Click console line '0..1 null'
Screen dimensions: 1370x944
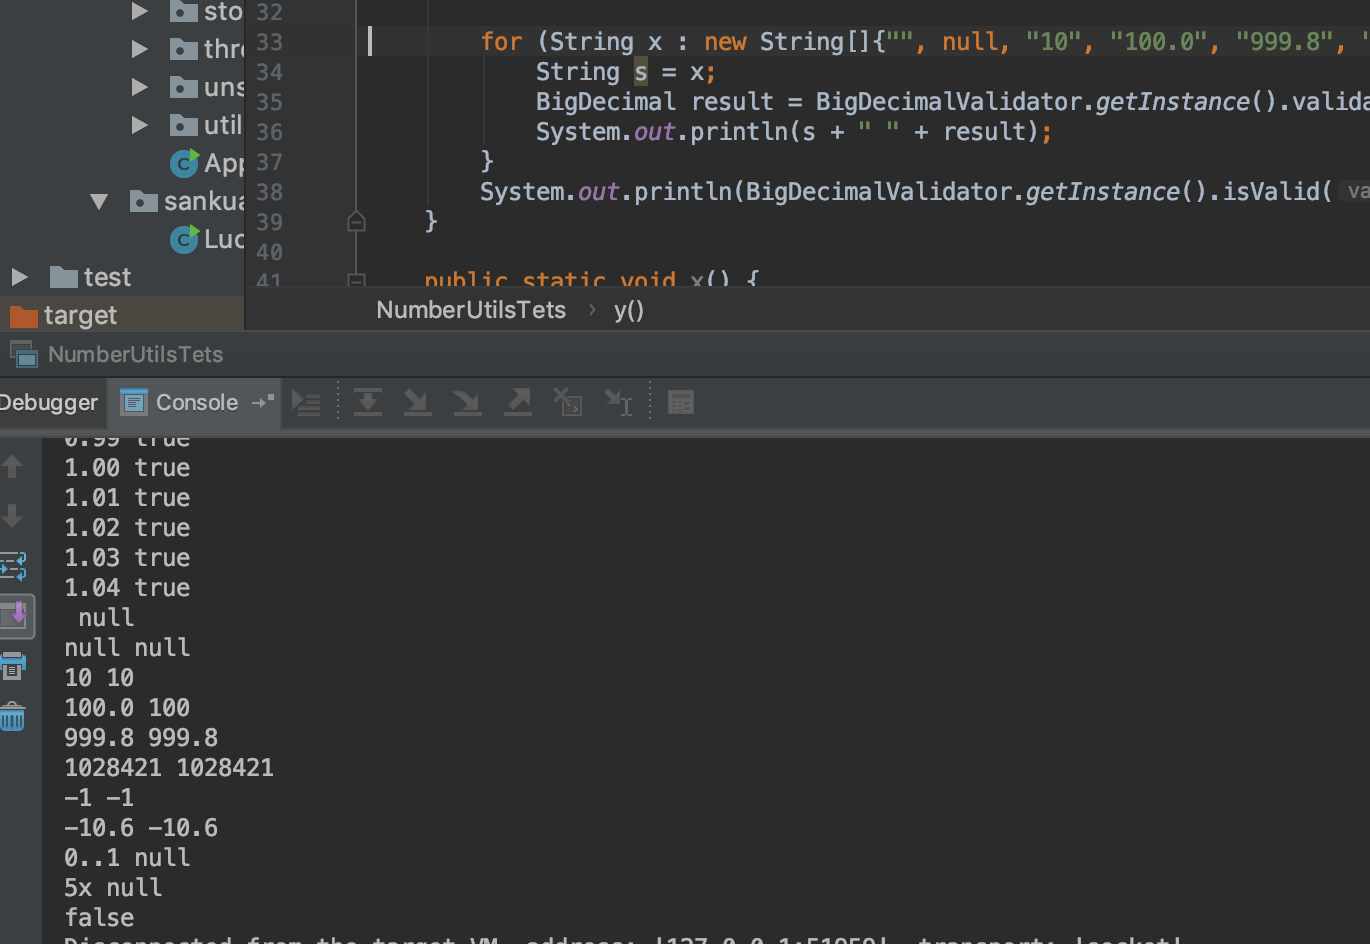[127, 858]
